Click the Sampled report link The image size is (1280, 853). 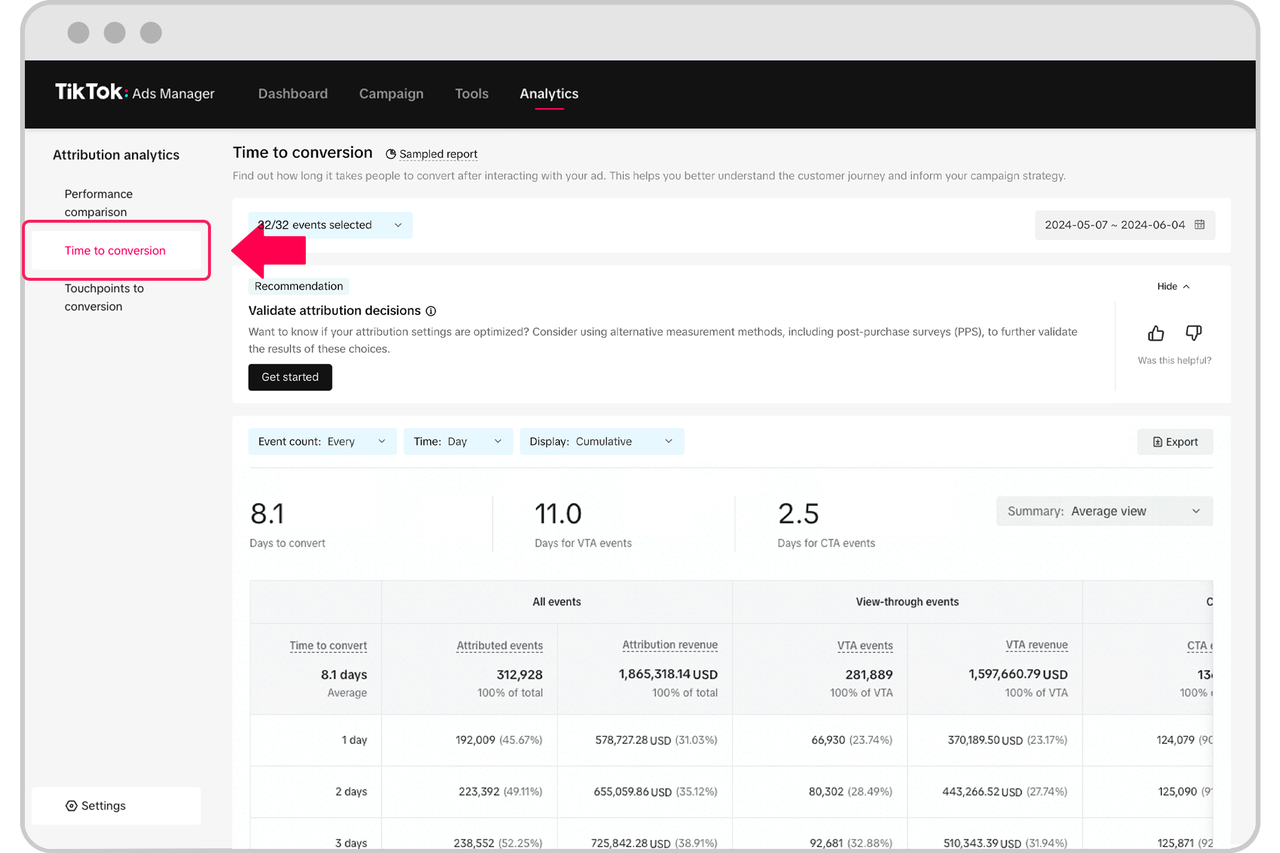438,154
